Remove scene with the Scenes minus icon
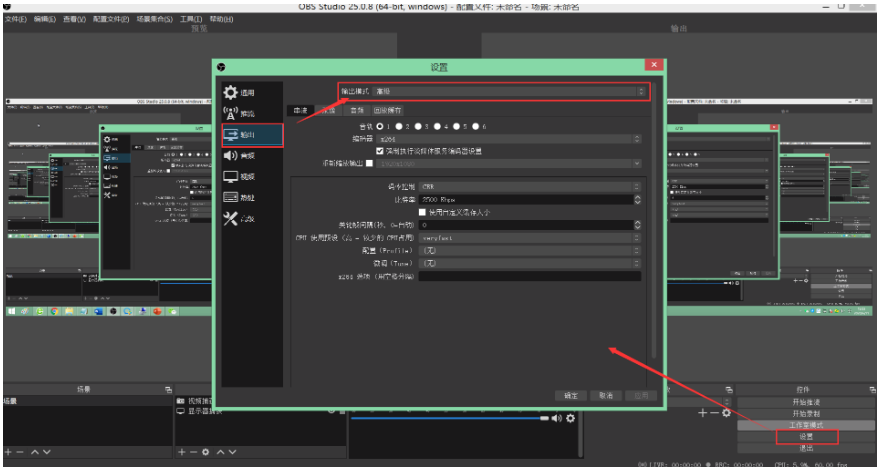 click(20, 452)
